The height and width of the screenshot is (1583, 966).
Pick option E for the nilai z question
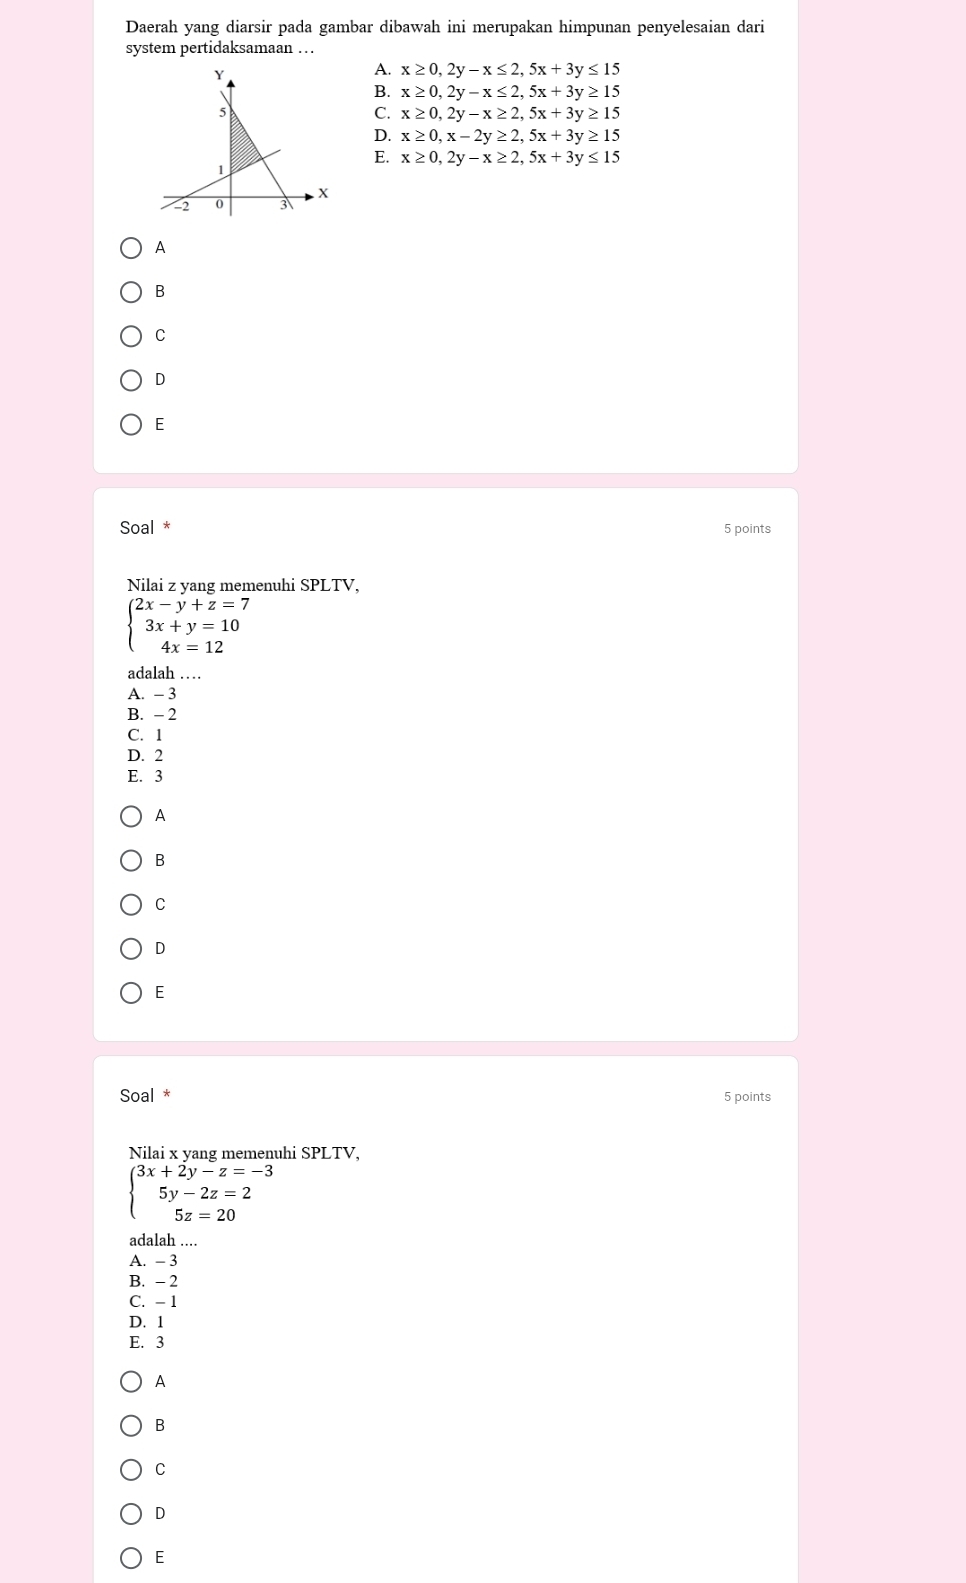coord(131,993)
